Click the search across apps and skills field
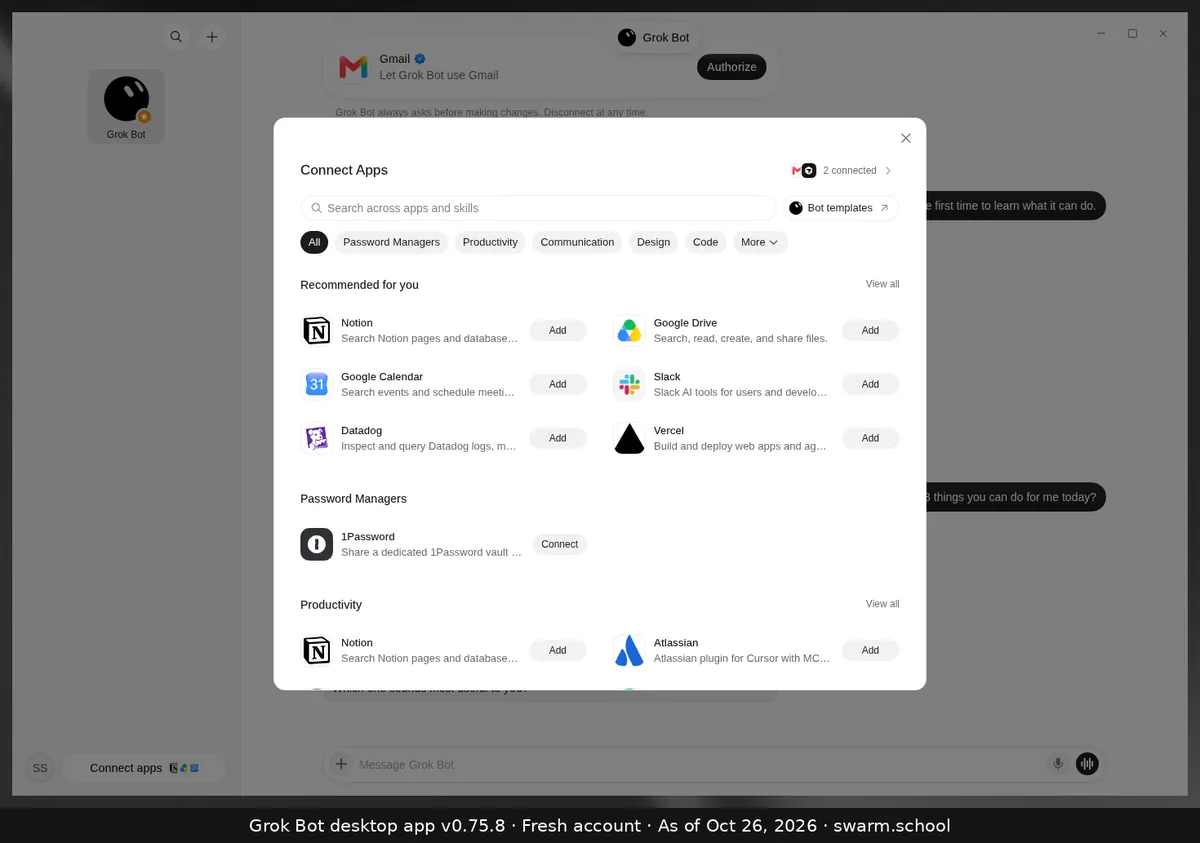This screenshot has width=1200, height=843. (x=538, y=208)
